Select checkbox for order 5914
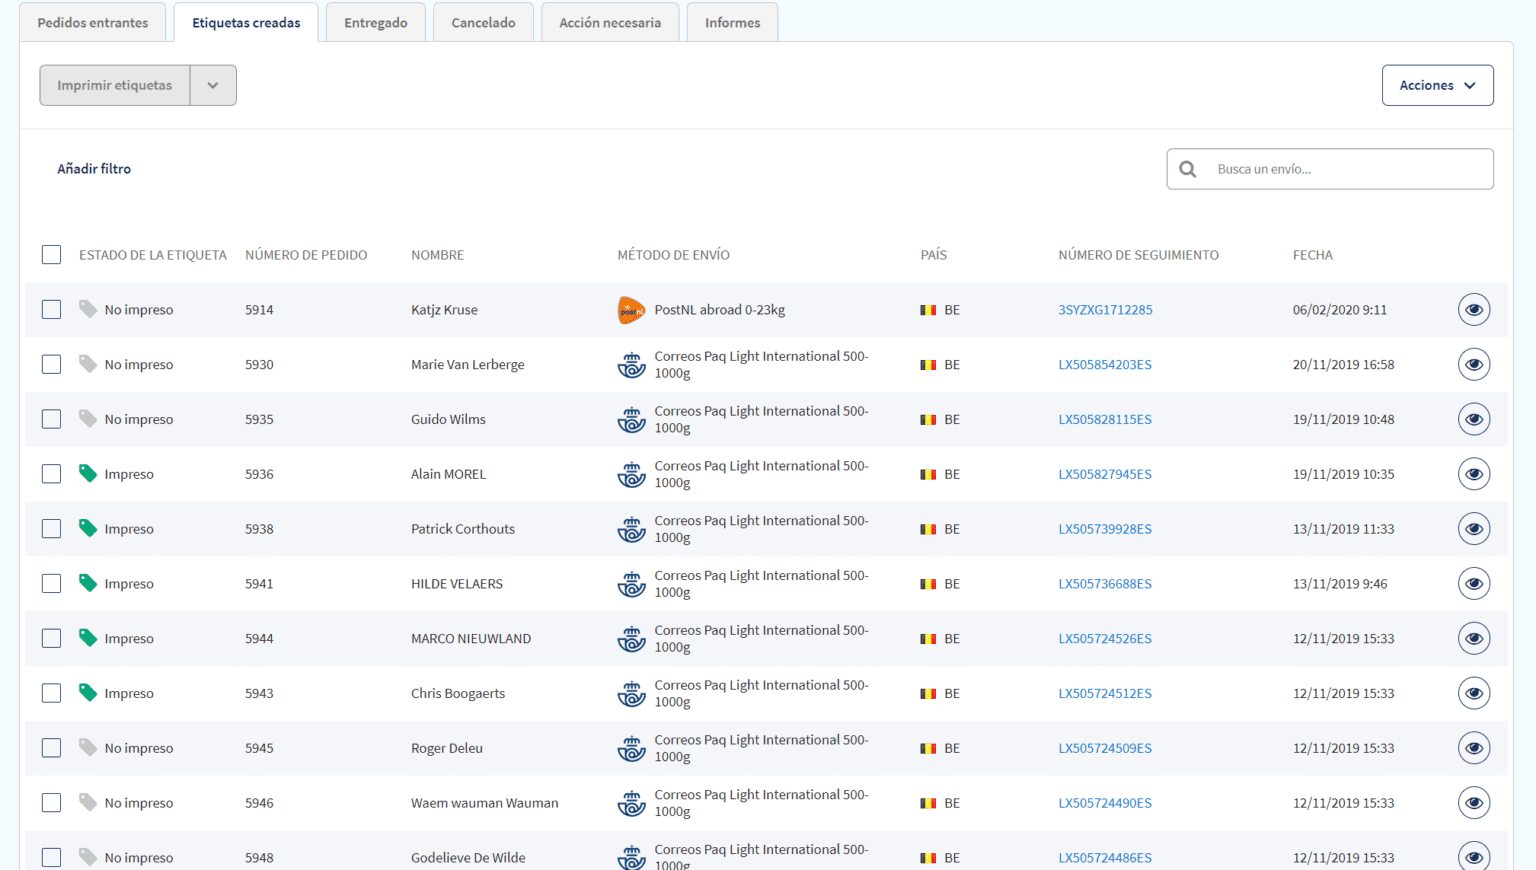 pos(52,310)
